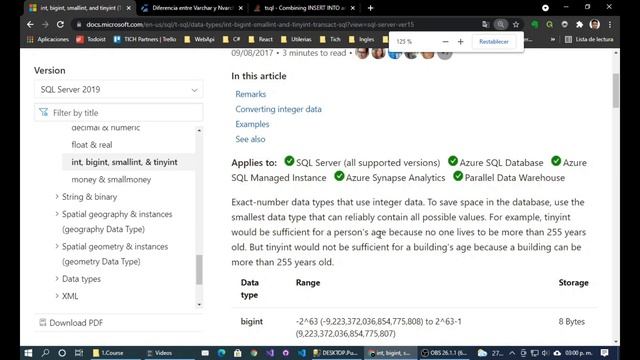Select 'money & smallmoney' in the sidebar
This screenshot has height=360, width=640.
click(111, 180)
